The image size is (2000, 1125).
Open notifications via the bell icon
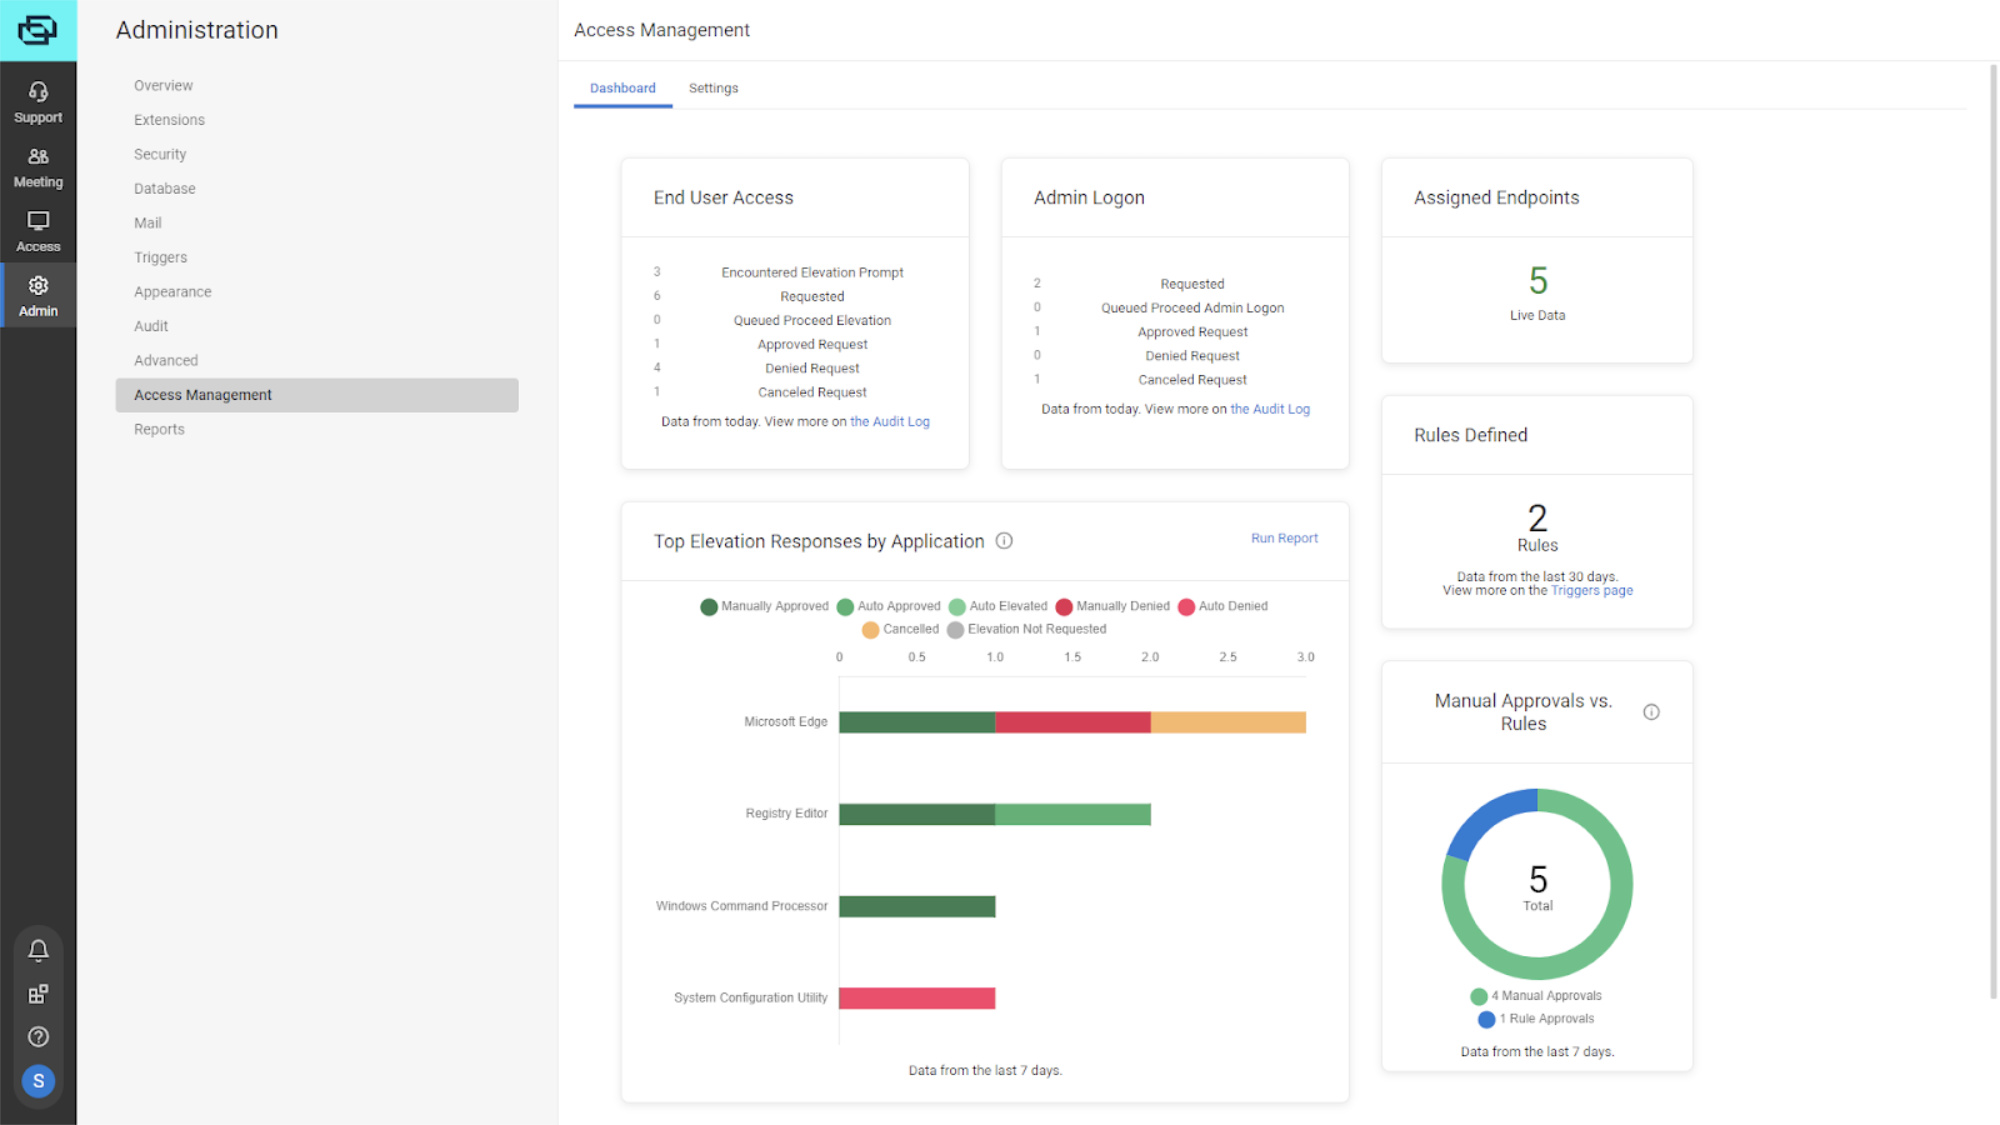pos(38,951)
